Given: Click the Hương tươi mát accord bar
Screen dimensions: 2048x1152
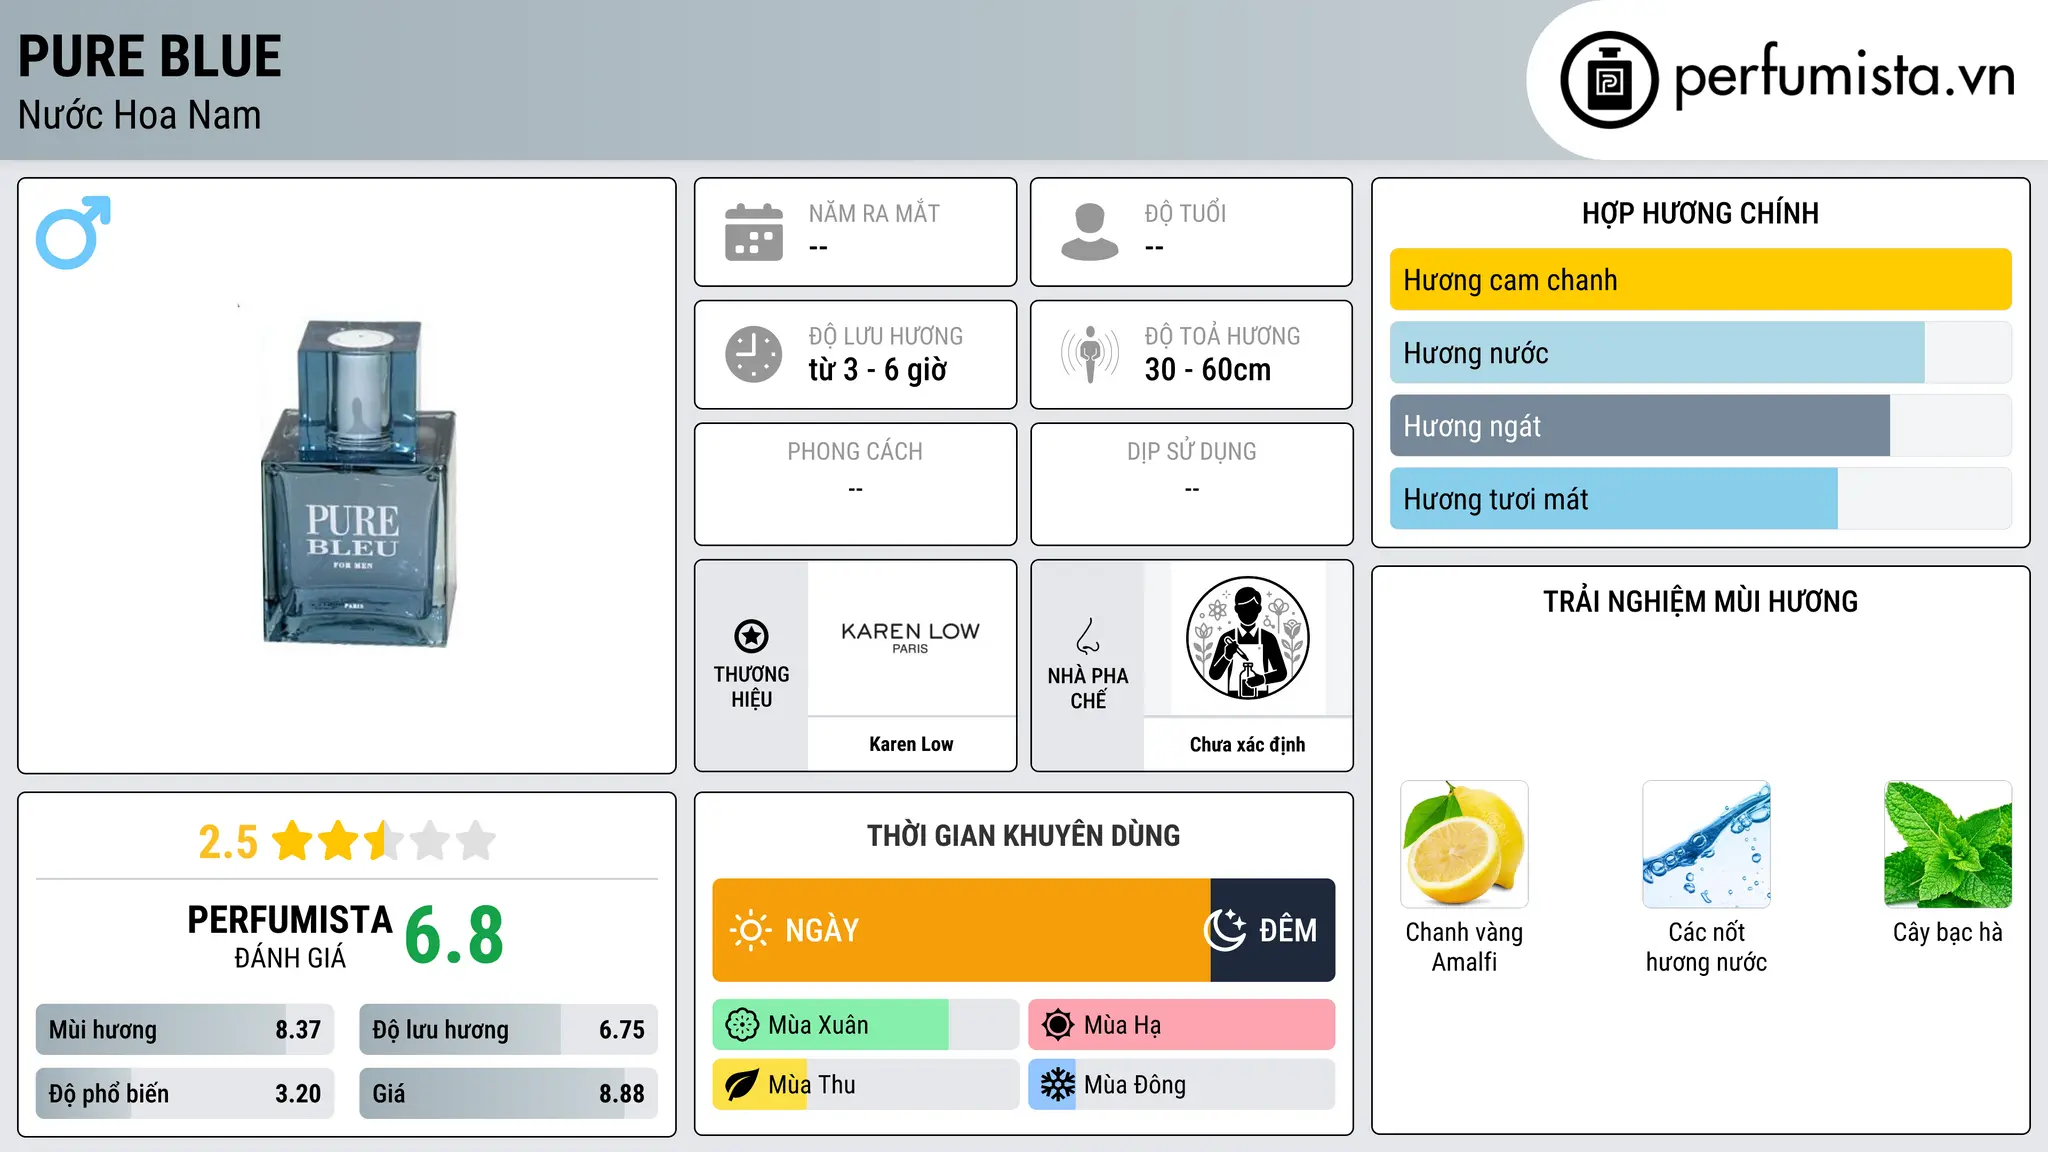Looking at the screenshot, I should point(1700,499).
